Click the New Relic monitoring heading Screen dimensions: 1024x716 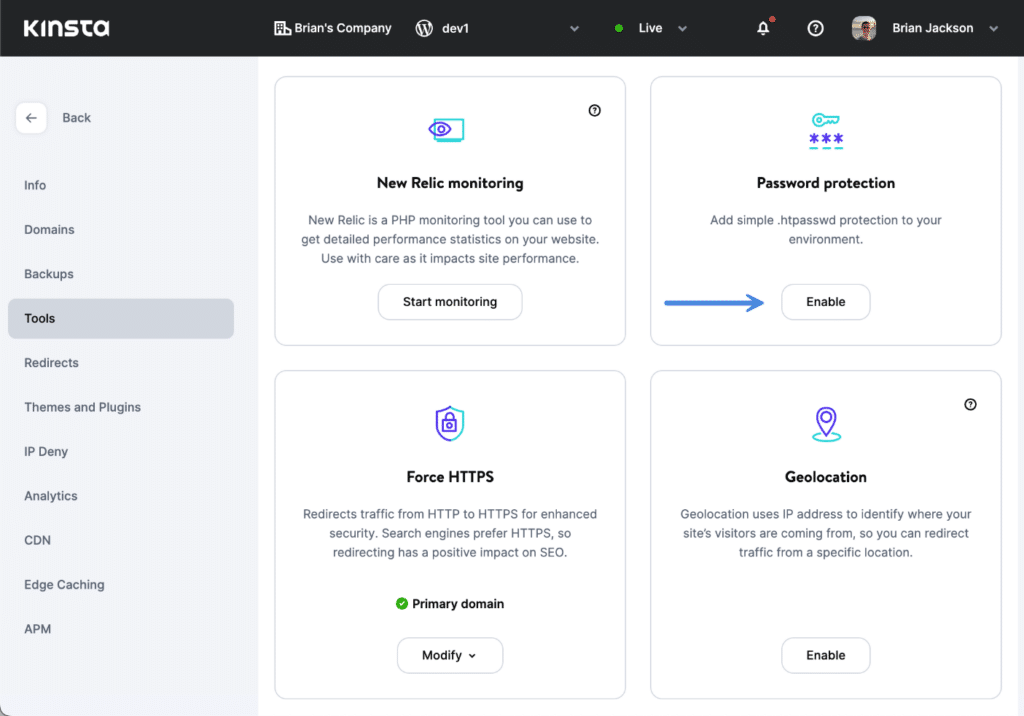pyautogui.click(x=450, y=184)
